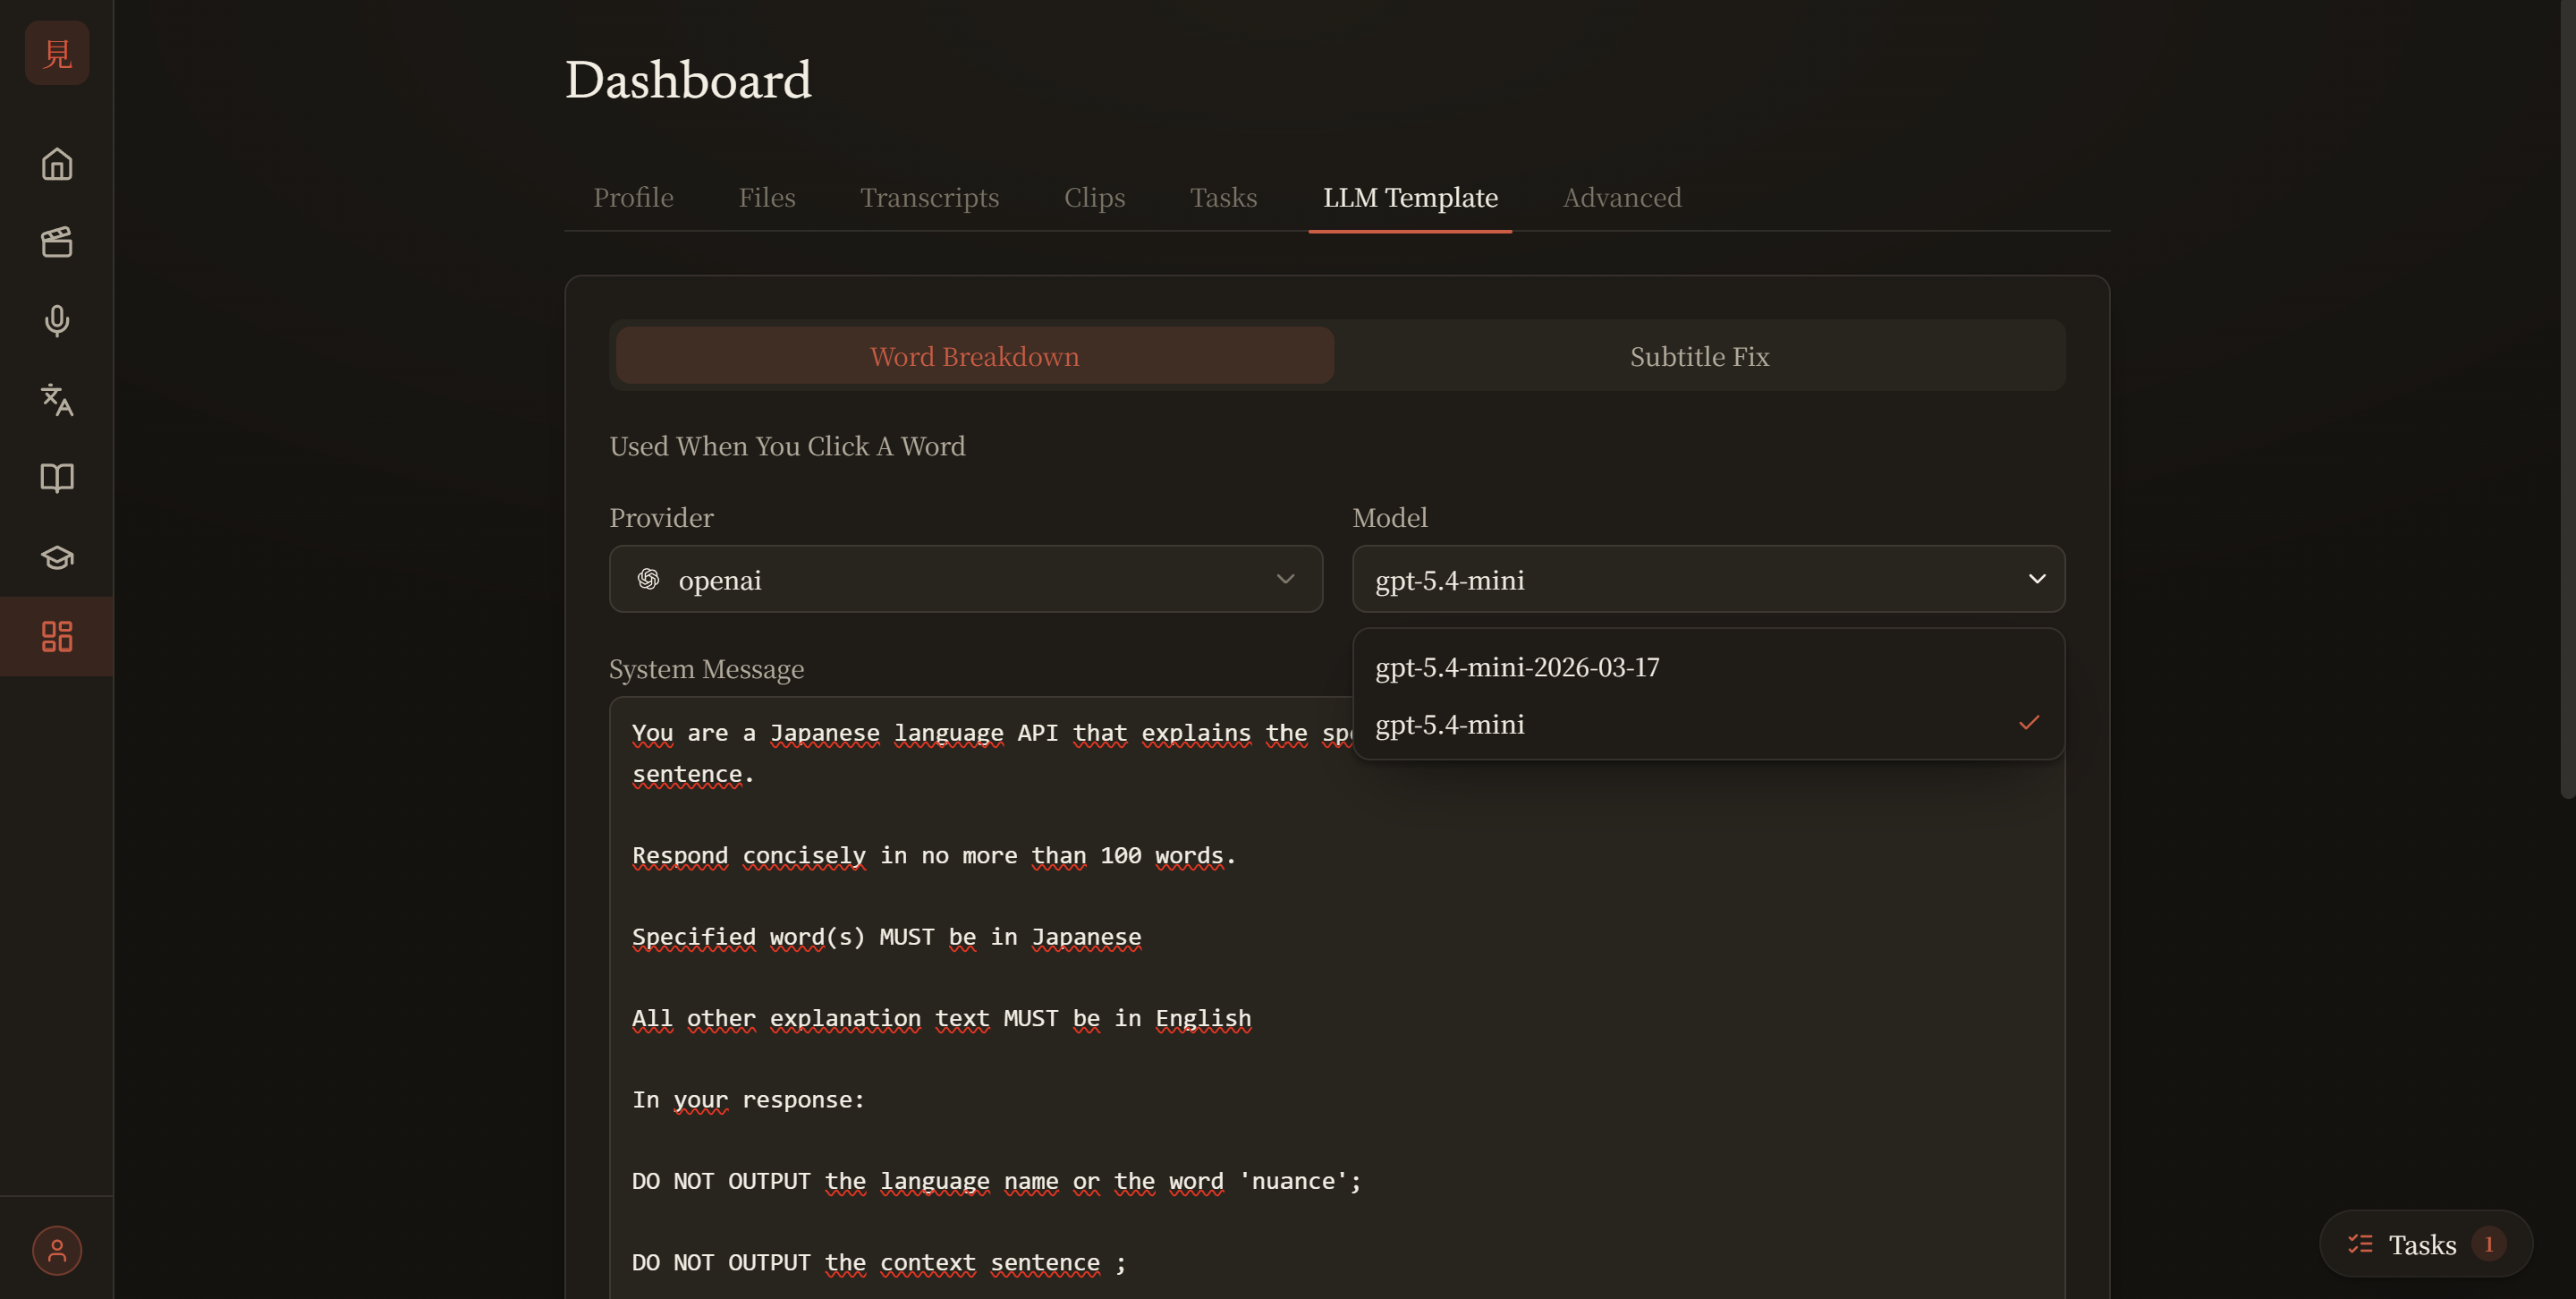The image size is (2576, 1299).
Task: Select the dashboard grid icon in sidebar
Action: (x=57, y=636)
